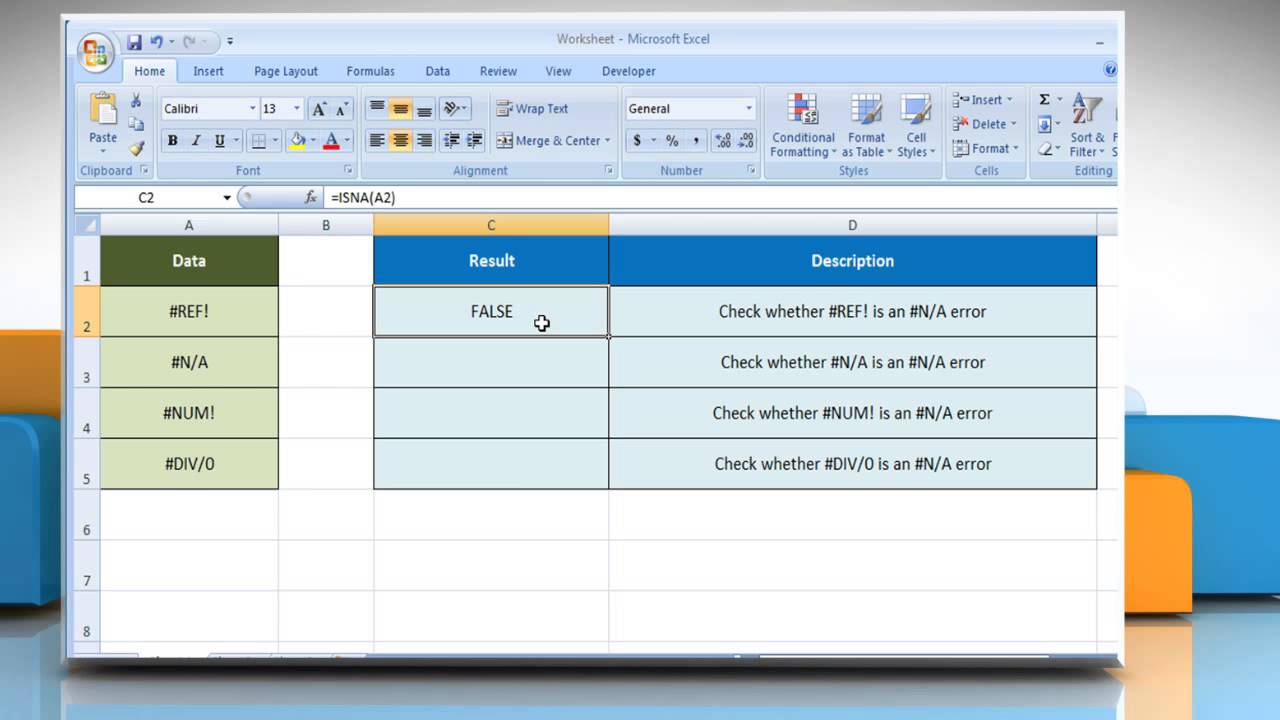Click the AutoSum sigma icon
The width and height of the screenshot is (1280, 720).
(1044, 100)
